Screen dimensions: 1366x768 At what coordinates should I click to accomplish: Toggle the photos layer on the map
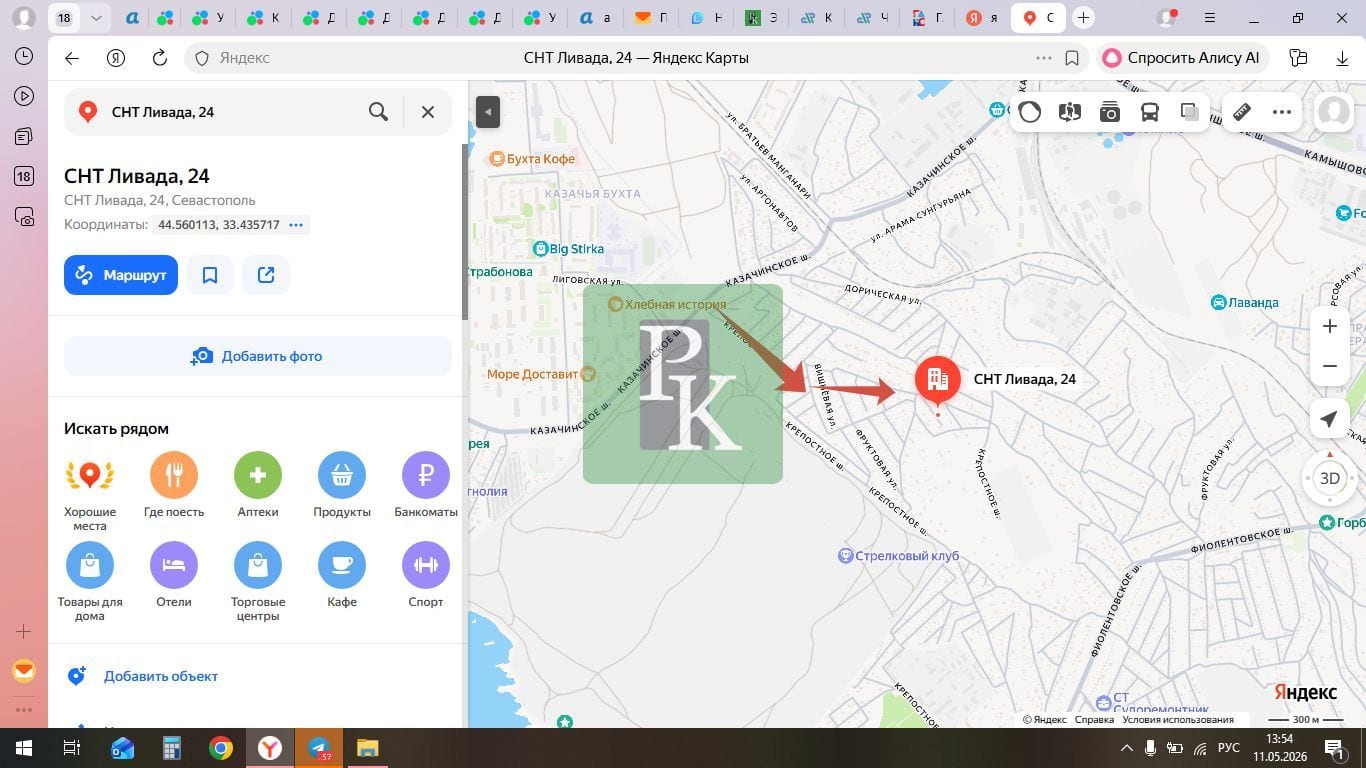pyautogui.click(x=1110, y=112)
